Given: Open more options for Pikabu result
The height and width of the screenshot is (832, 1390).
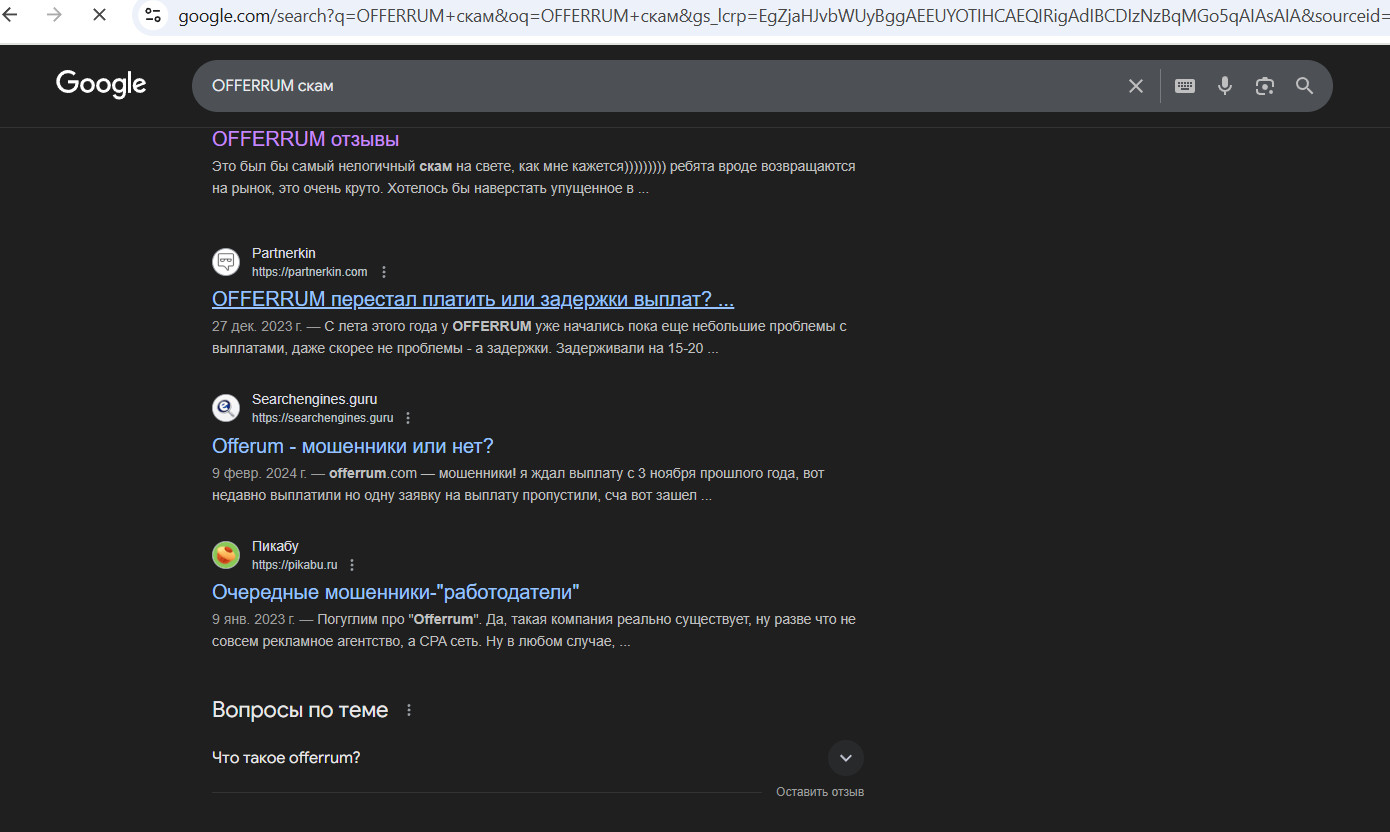Looking at the screenshot, I should coord(352,565).
